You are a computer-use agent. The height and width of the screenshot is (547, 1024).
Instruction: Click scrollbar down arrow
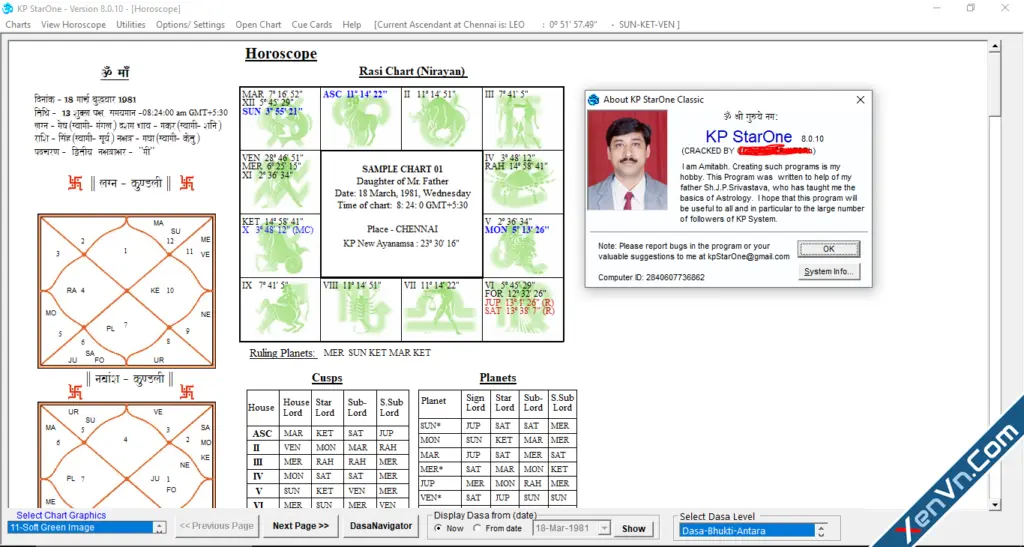995,504
